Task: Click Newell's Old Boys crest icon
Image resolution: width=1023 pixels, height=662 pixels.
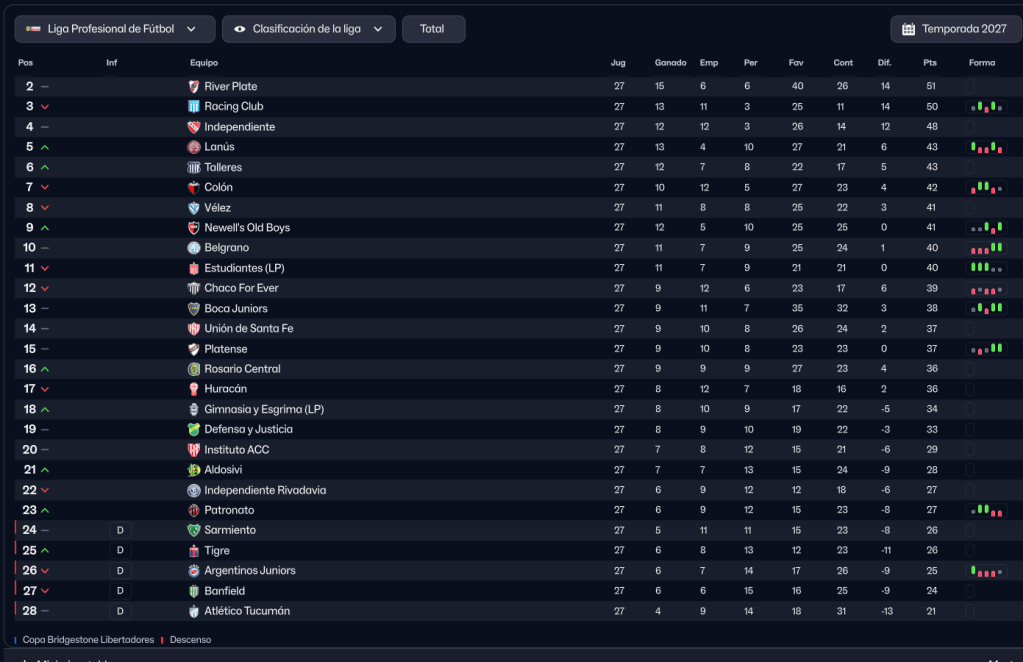Action: click(x=194, y=228)
